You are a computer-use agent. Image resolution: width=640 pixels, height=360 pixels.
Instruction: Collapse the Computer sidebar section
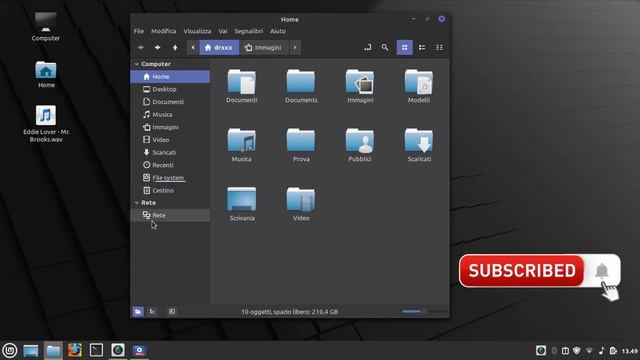click(137, 64)
